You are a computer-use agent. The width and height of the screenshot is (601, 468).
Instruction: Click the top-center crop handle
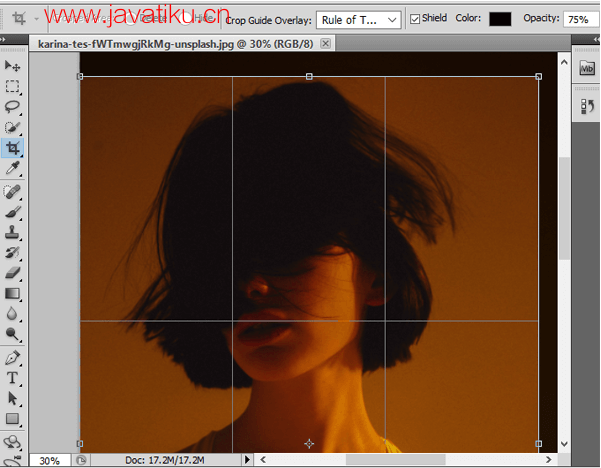[x=309, y=77]
